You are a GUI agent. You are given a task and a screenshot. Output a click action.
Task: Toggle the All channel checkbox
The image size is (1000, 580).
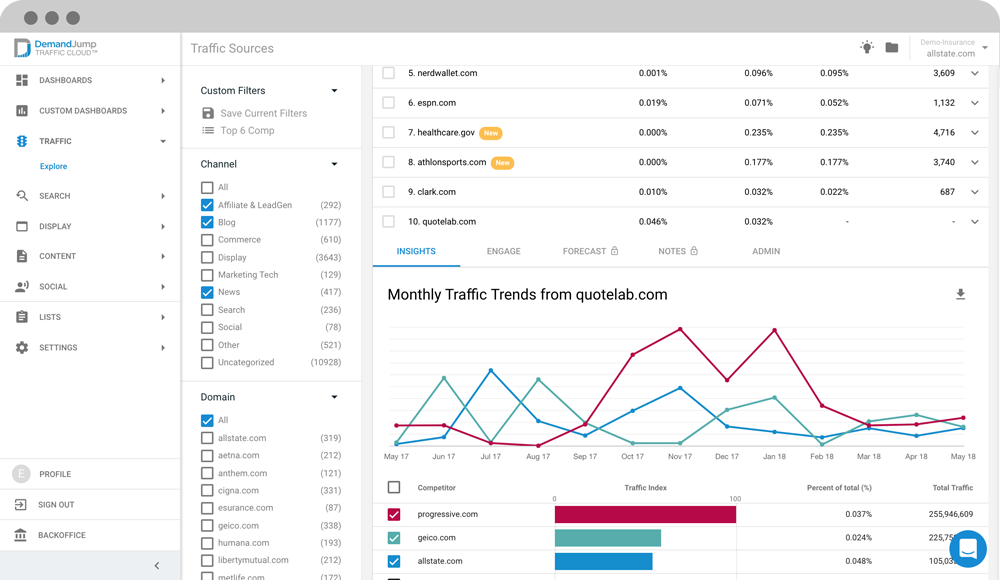[207, 188]
